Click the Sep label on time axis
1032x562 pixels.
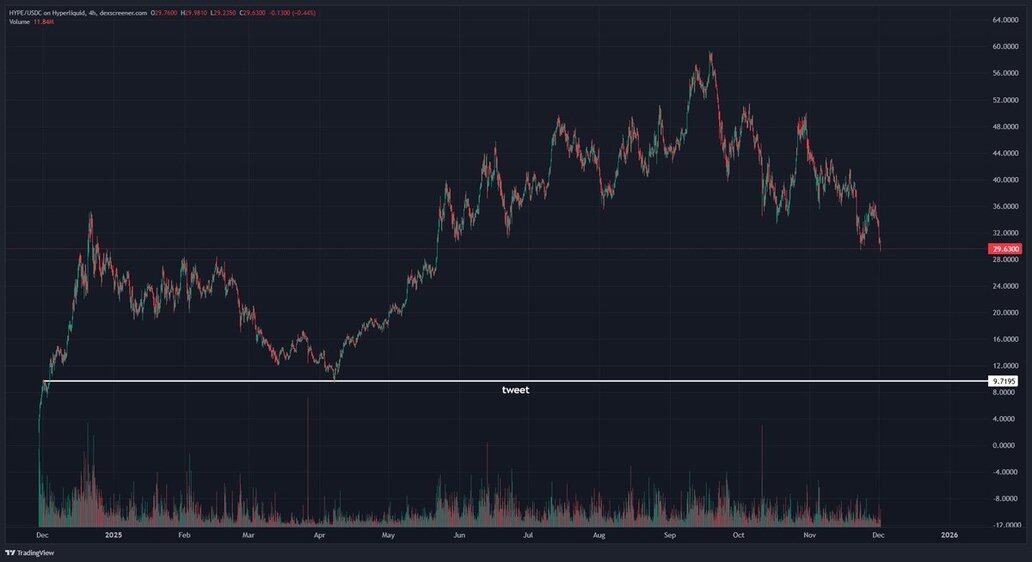tap(669, 535)
